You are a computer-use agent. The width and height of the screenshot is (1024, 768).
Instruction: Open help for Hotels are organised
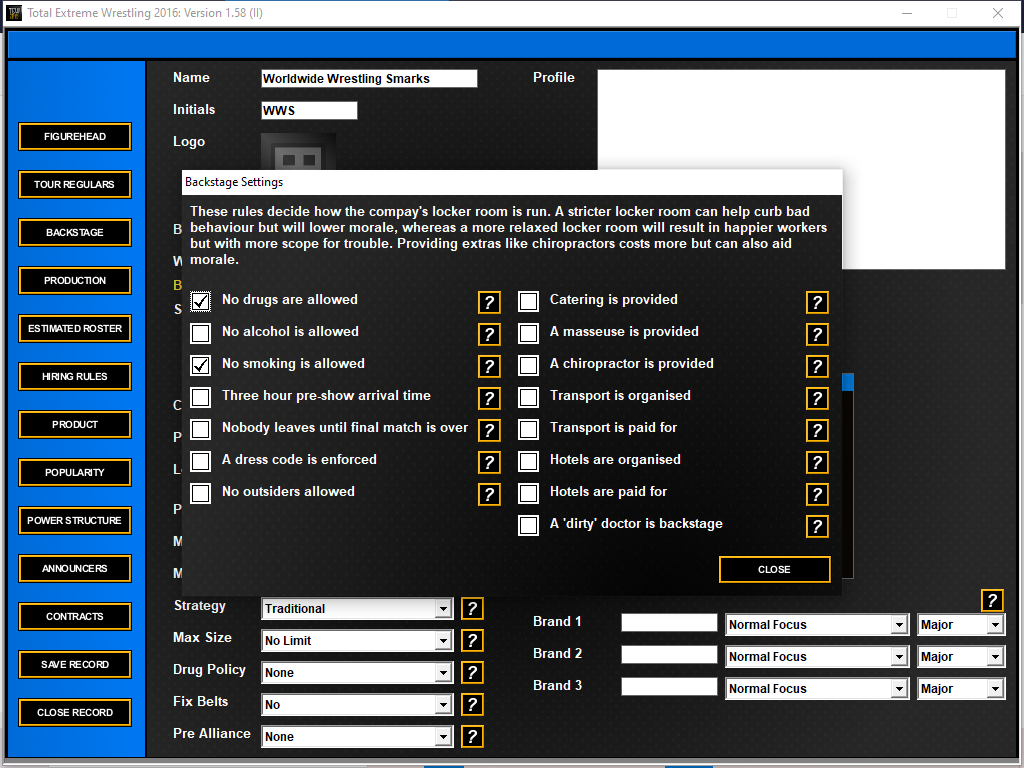pyautogui.click(x=817, y=462)
